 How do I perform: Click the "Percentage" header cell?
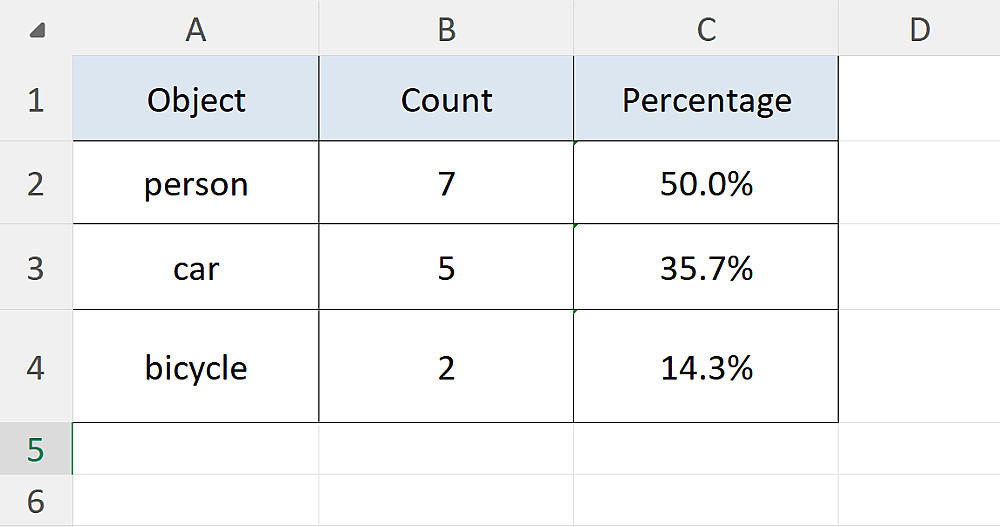[706, 99]
